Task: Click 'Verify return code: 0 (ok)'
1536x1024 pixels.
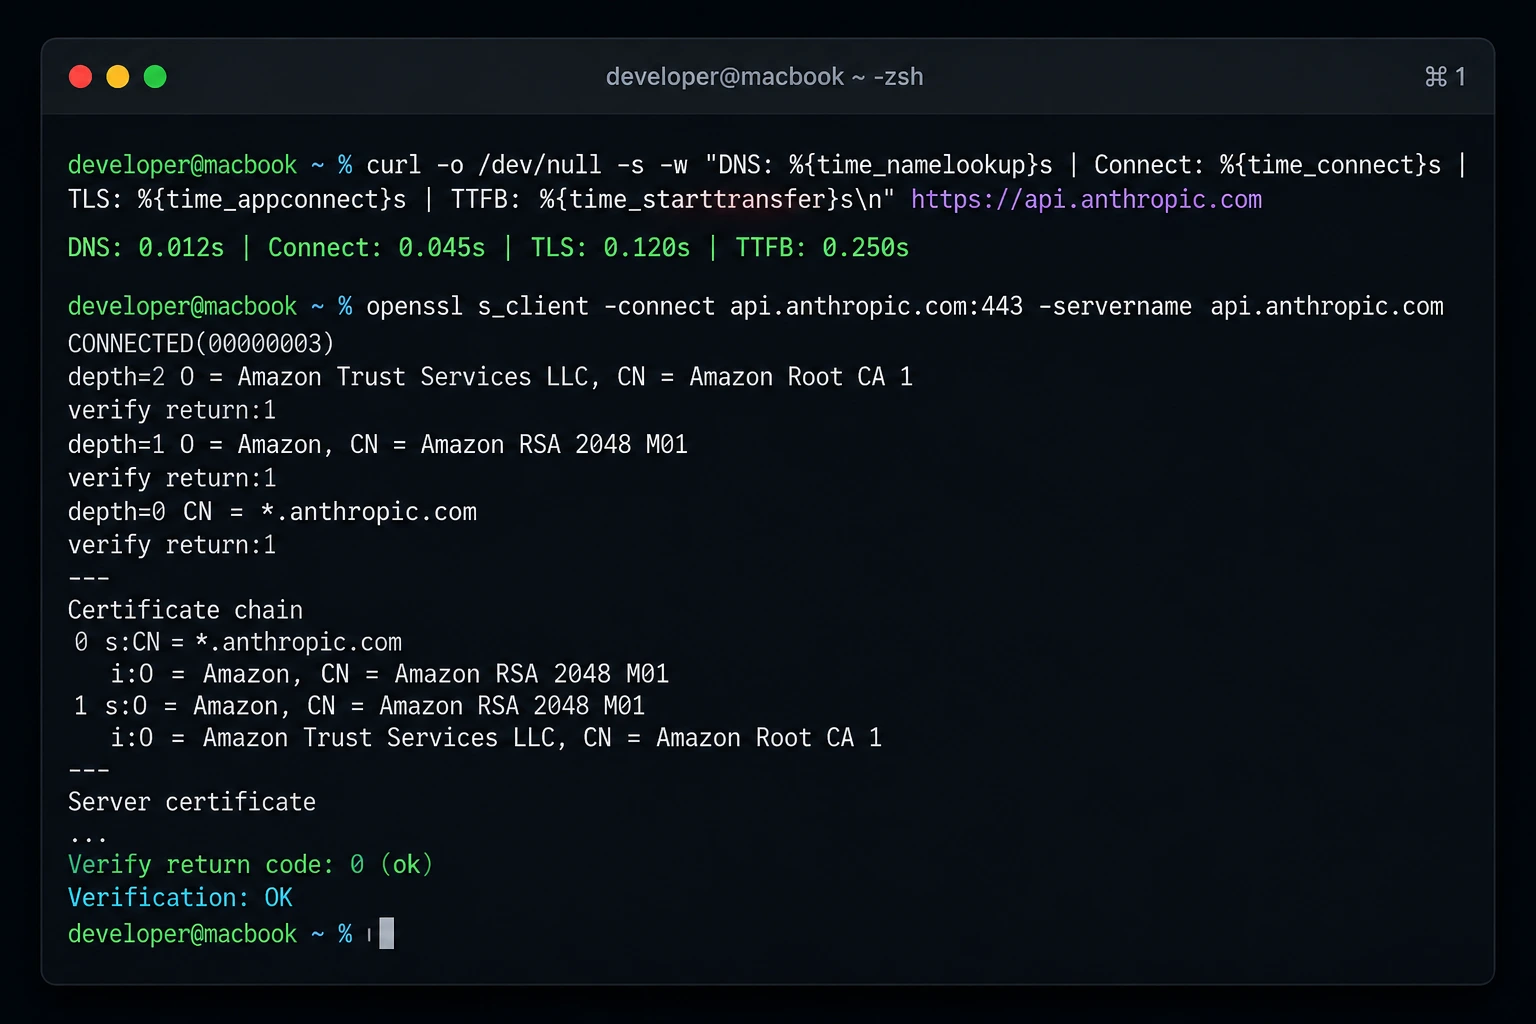Action: click(x=250, y=864)
